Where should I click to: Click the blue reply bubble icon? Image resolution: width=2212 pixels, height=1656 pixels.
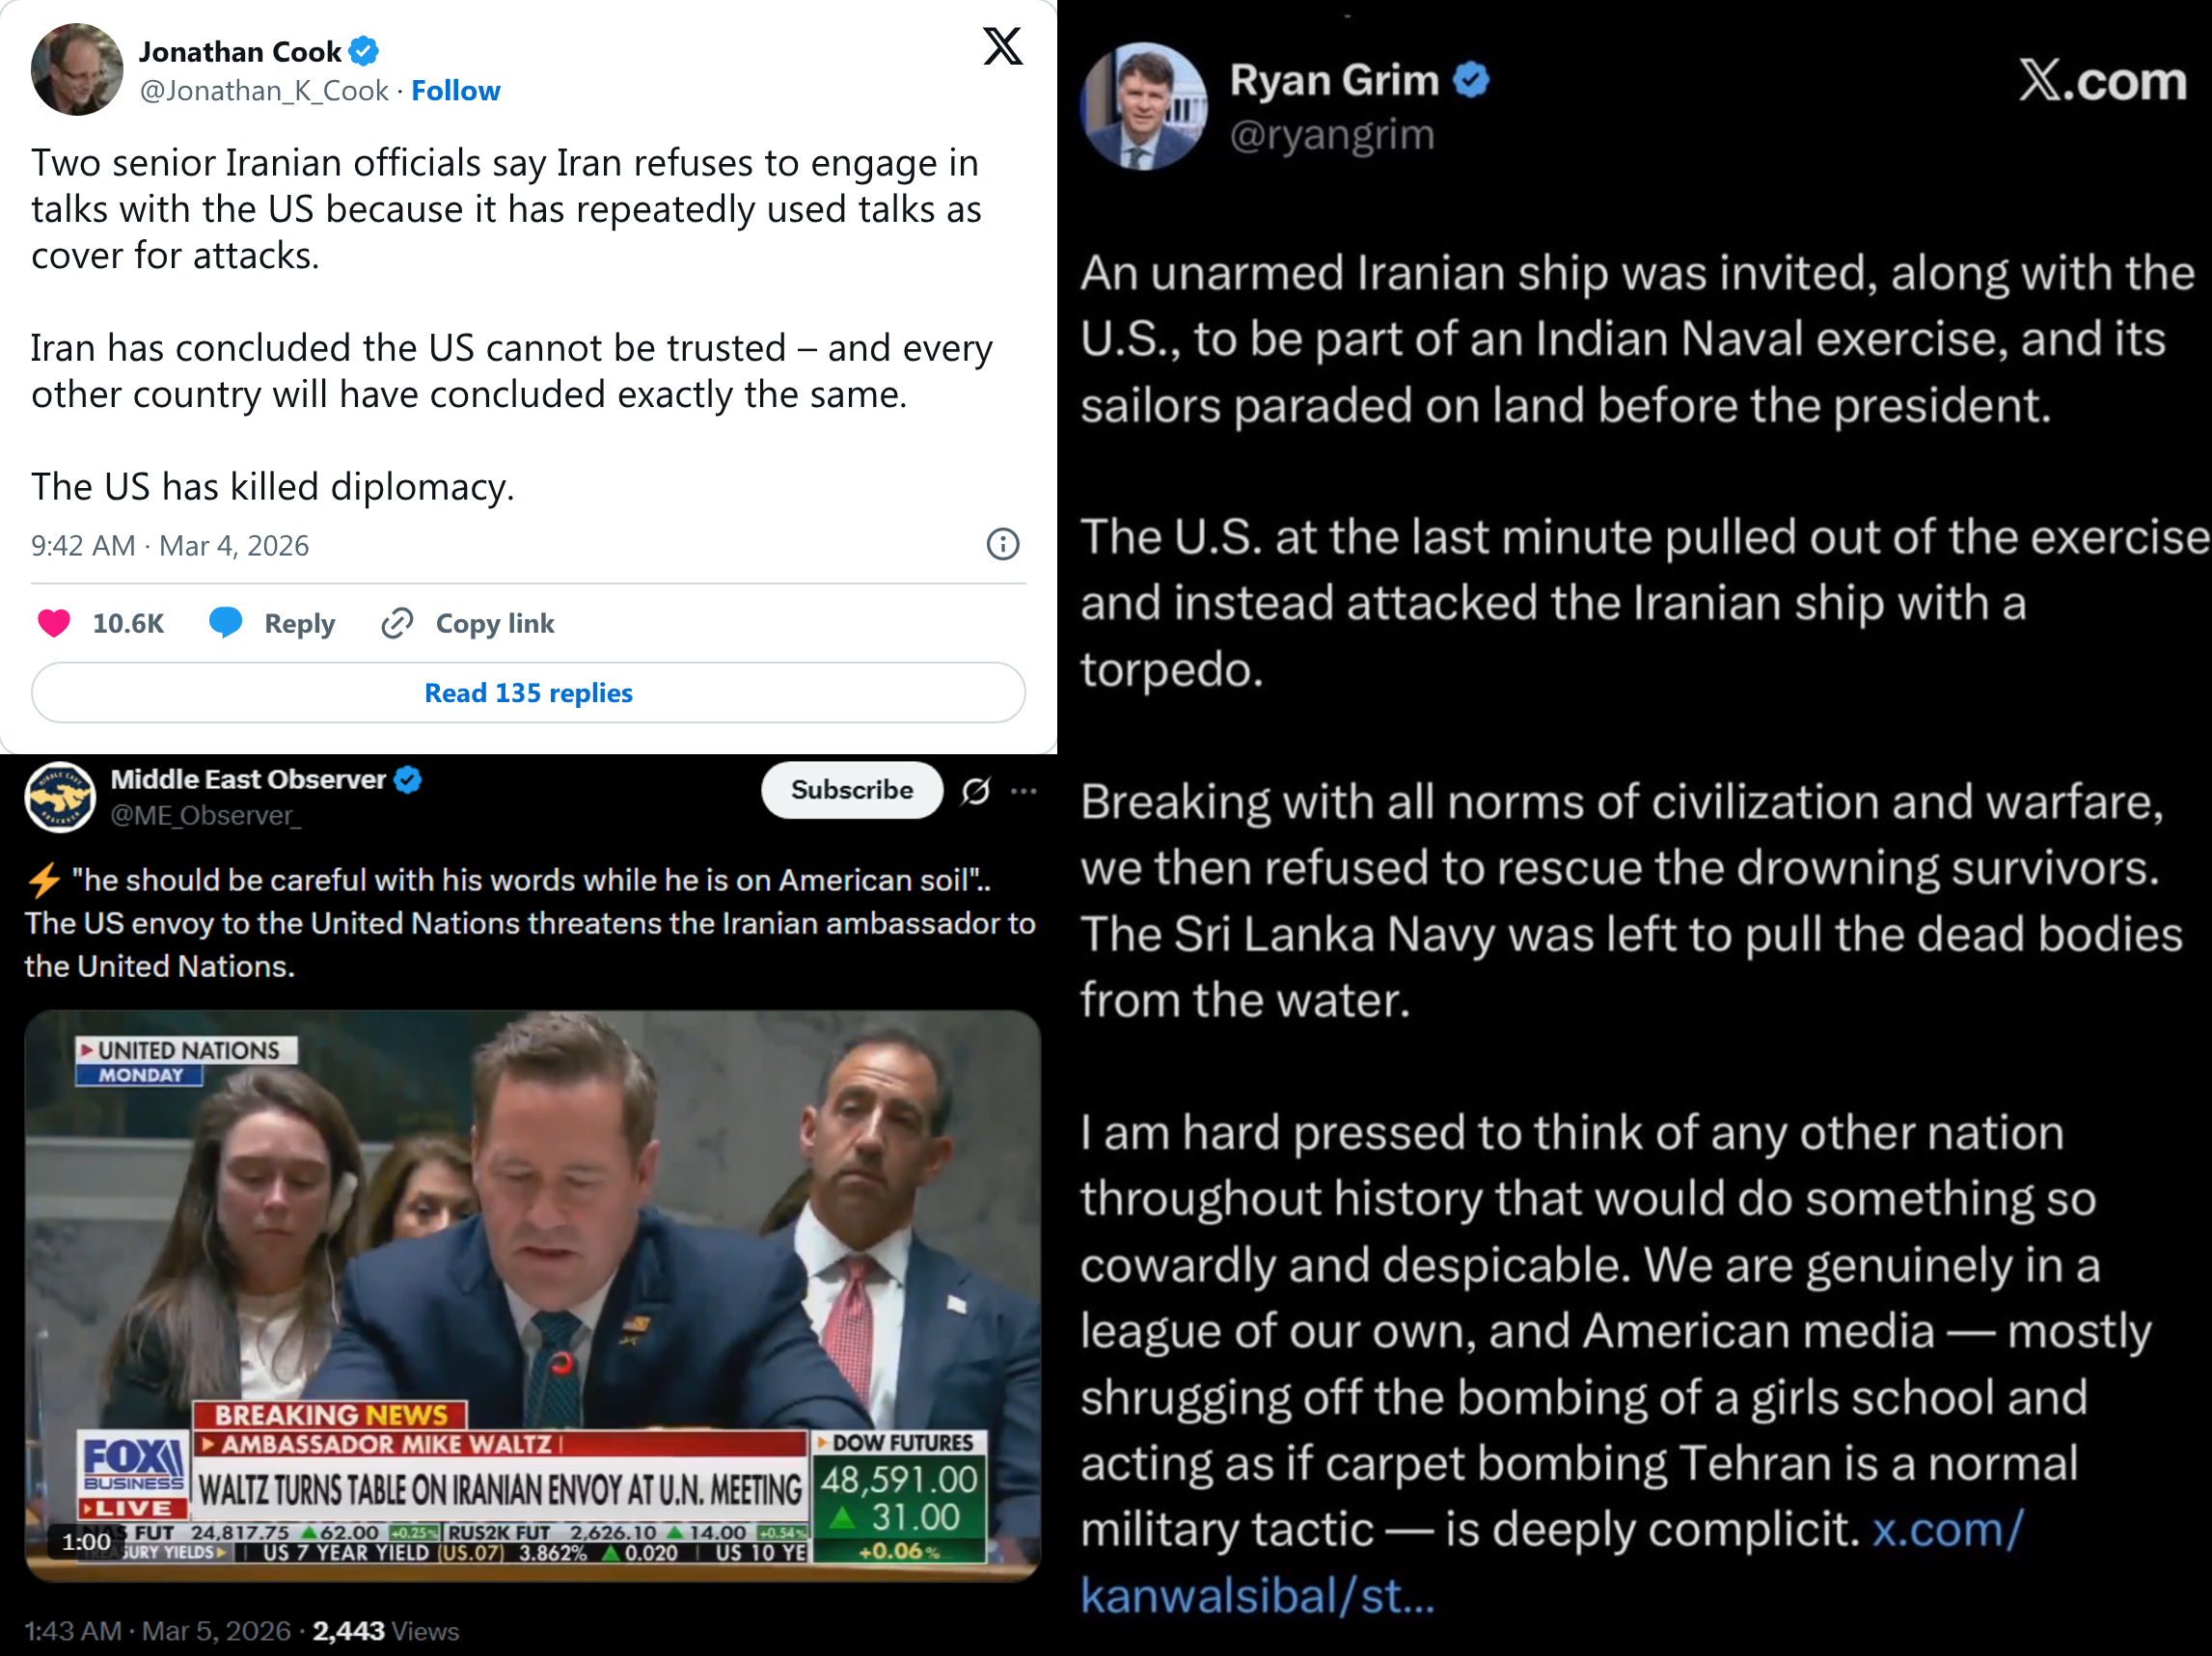tap(225, 622)
